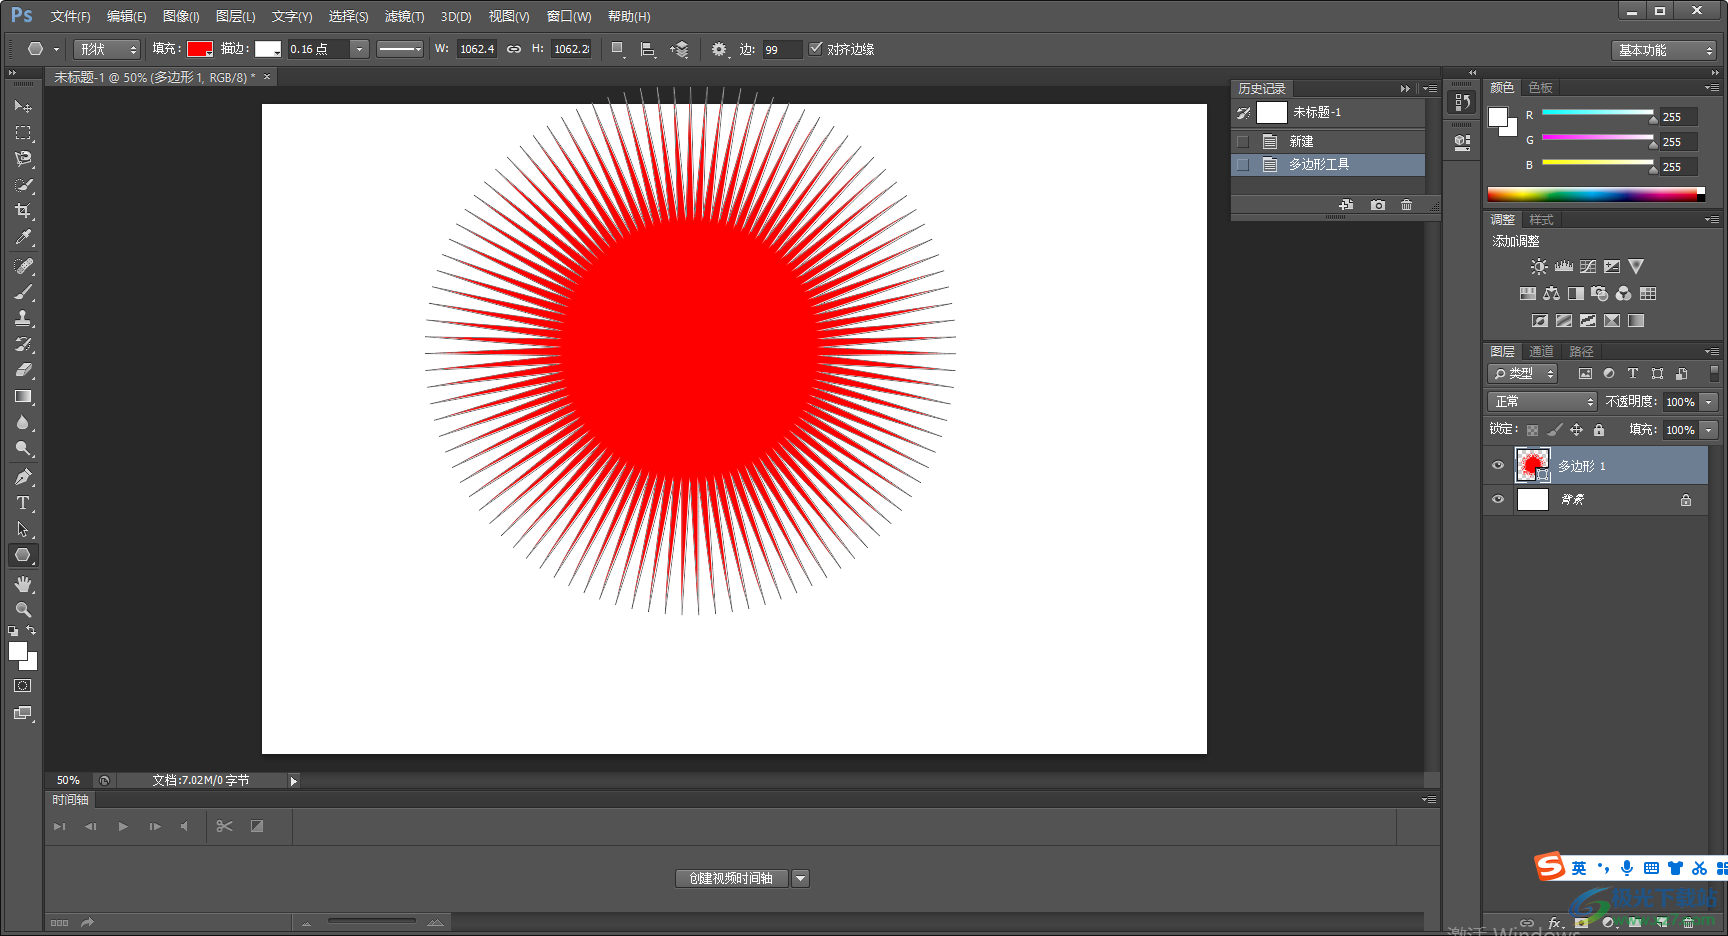Click 创建视频时间轴 button
Viewport: 1728px width, 936px height.
(x=731, y=878)
